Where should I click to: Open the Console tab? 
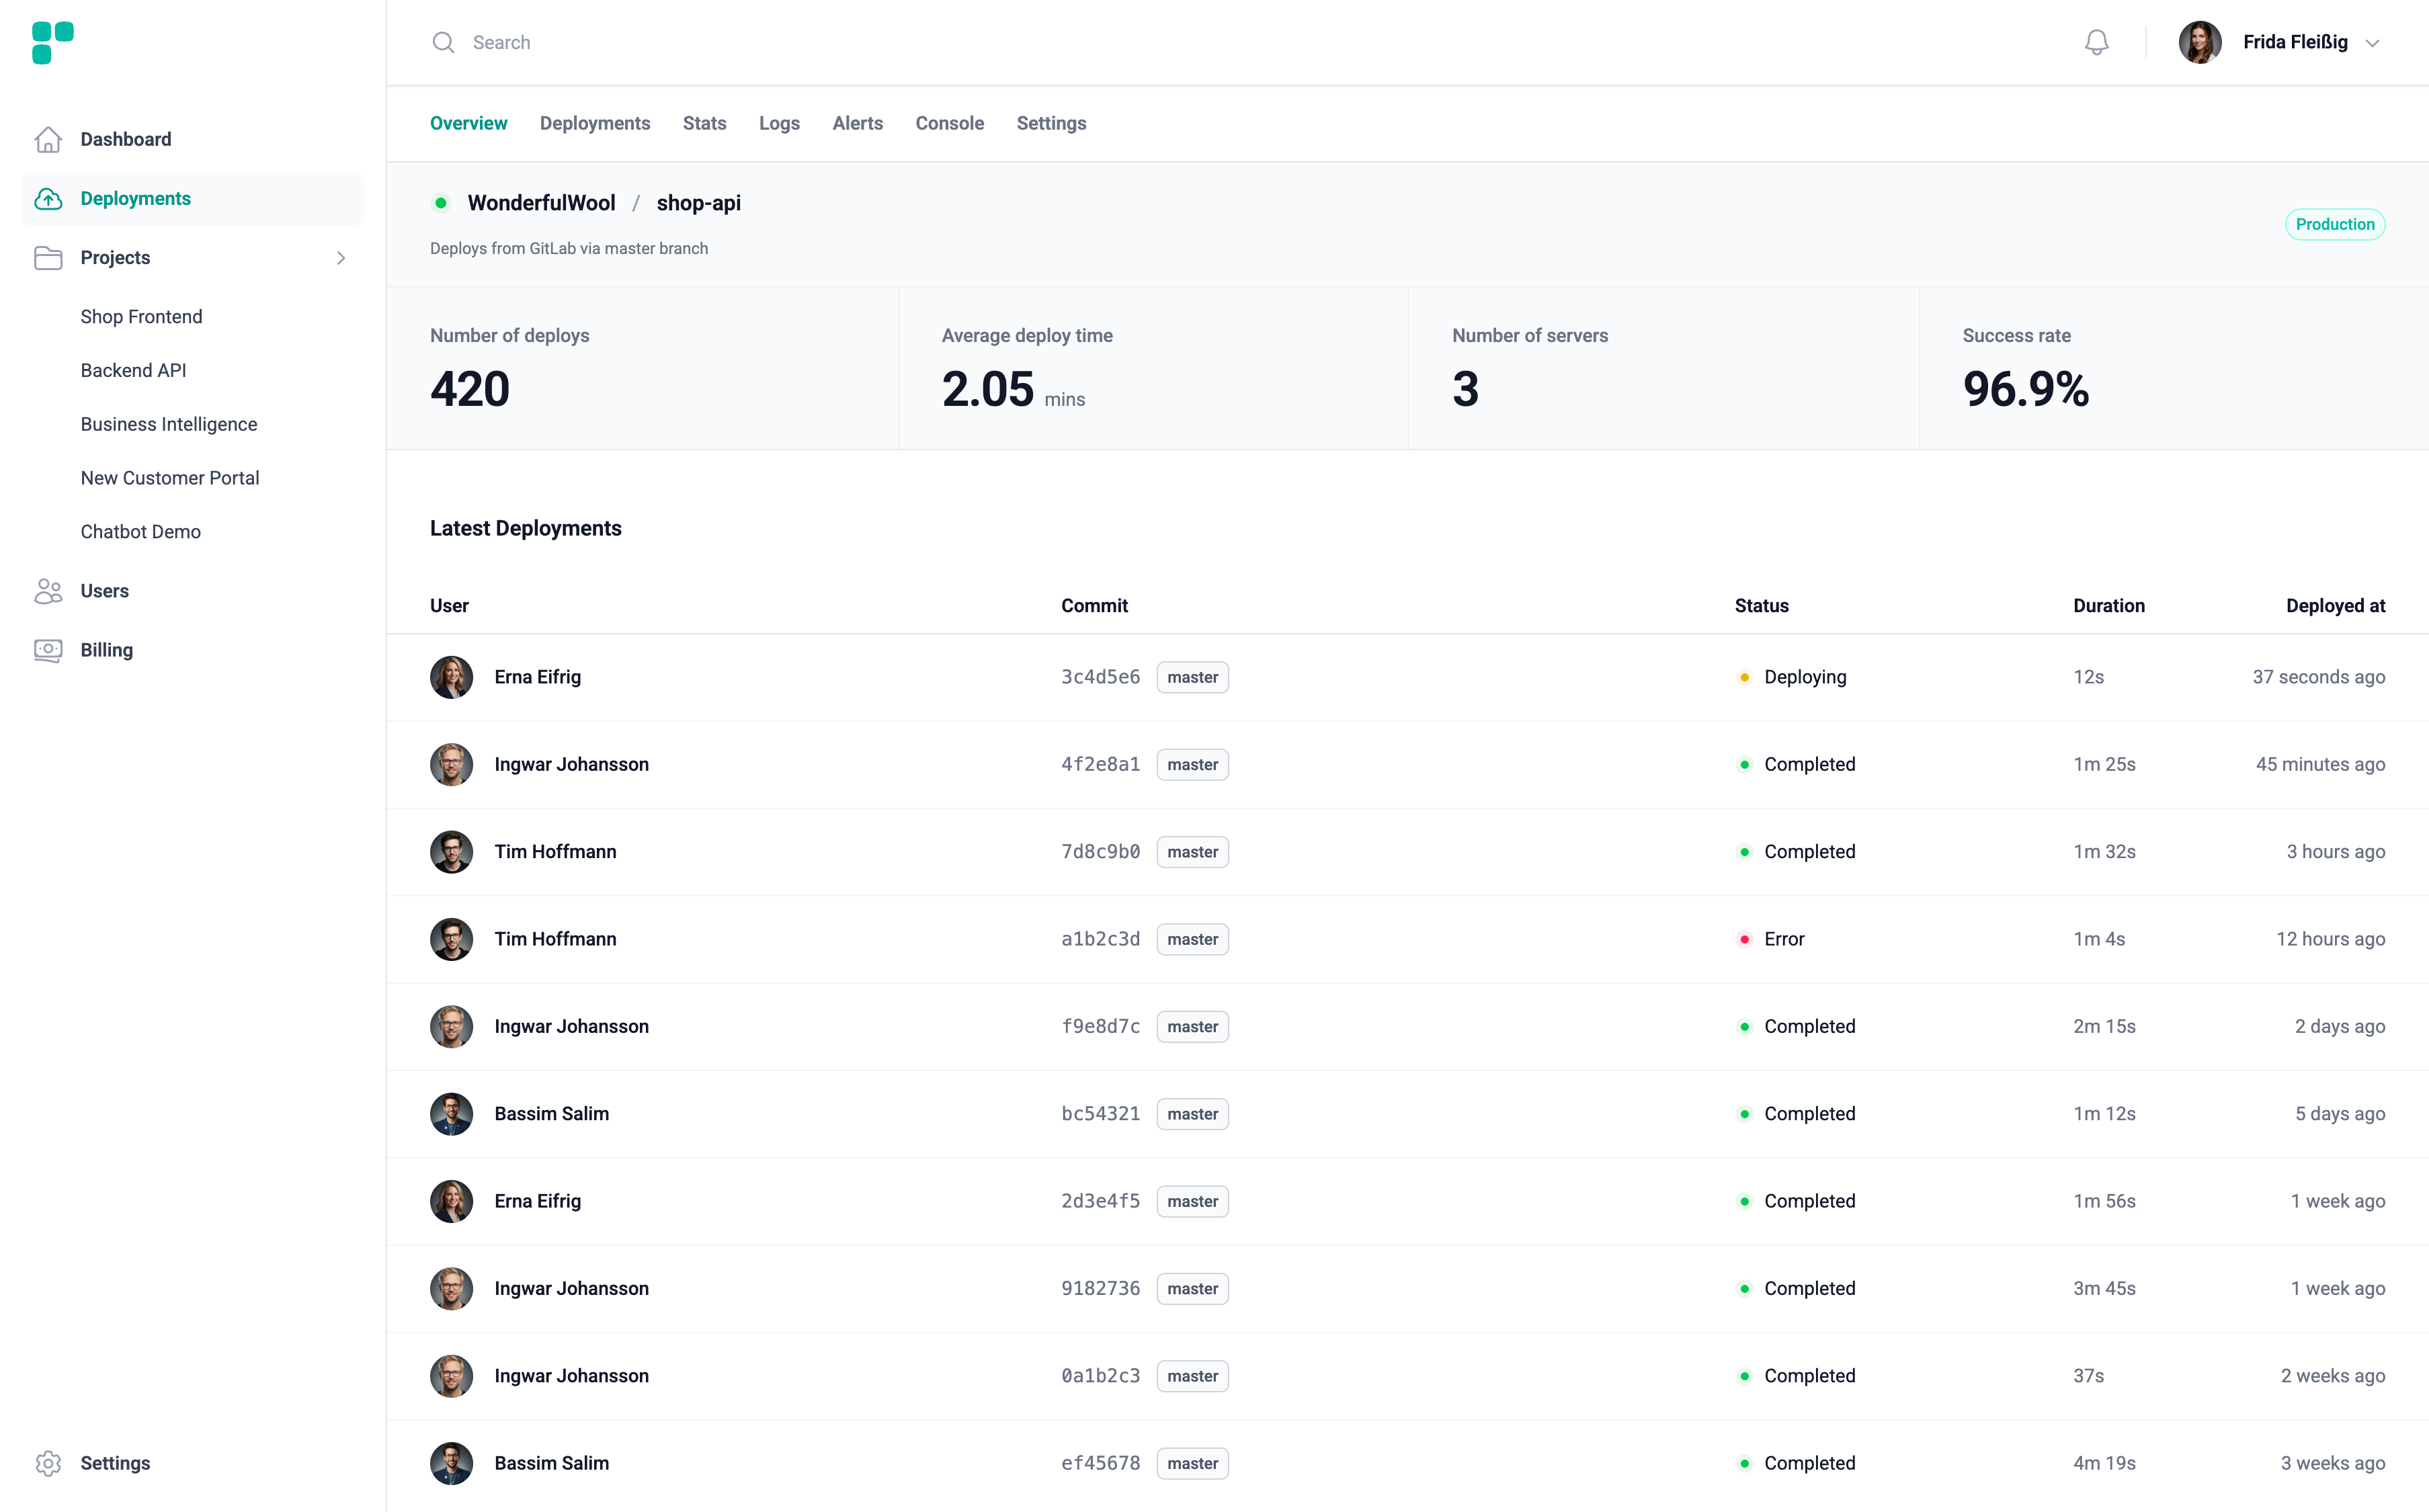coord(949,123)
